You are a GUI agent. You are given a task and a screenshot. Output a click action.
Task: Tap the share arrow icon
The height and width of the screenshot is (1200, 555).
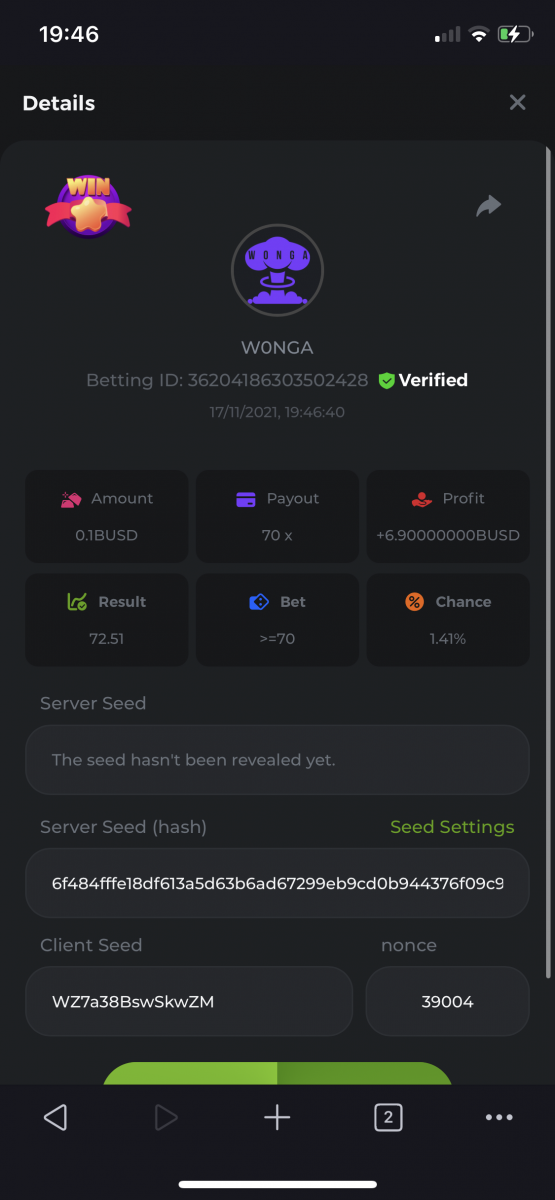click(488, 206)
